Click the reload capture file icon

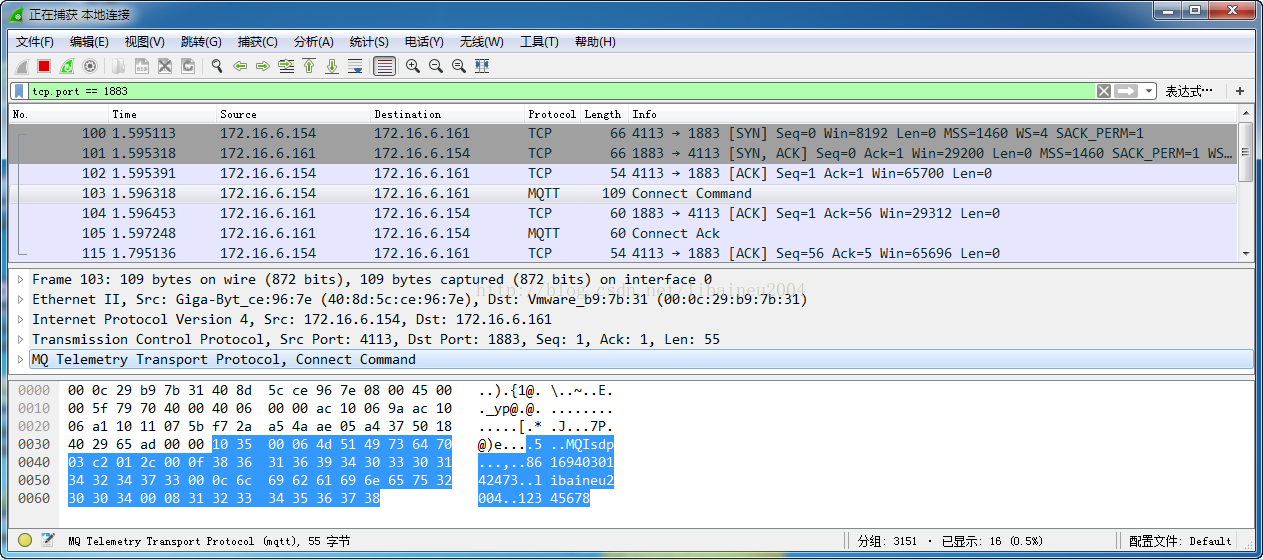(x=188, y=66)
